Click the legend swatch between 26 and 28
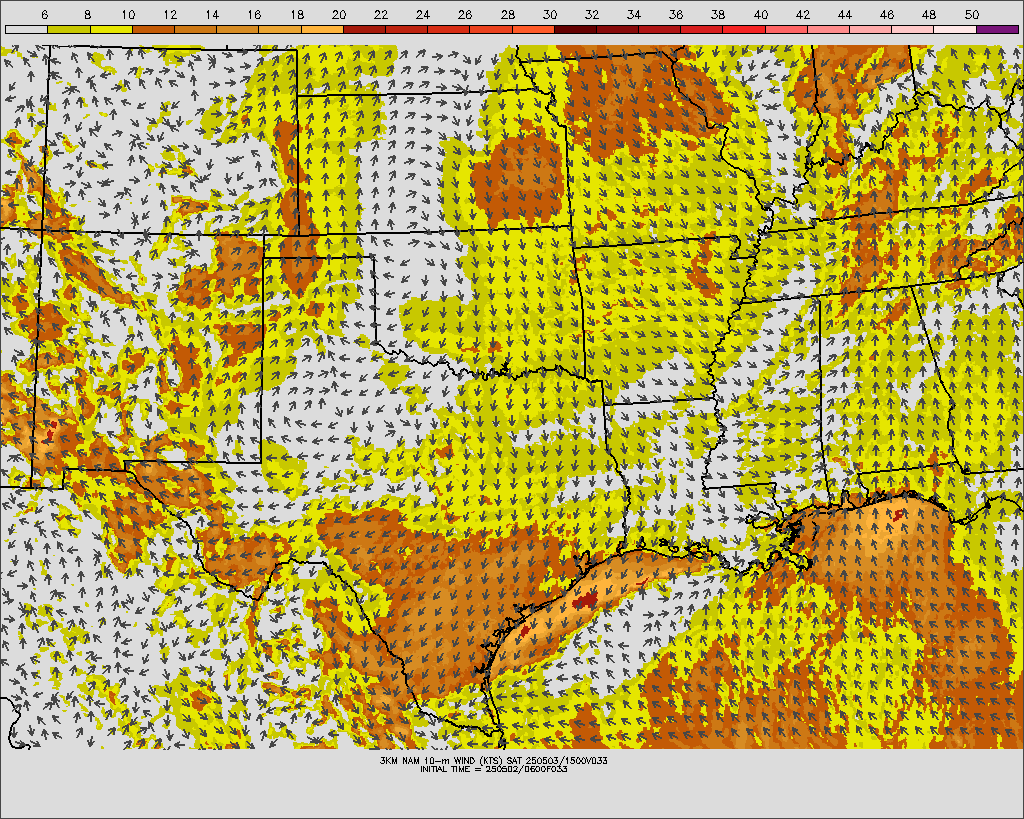Screen dimensions: 1024x819 pyautogui.click(x=491, y=29)
